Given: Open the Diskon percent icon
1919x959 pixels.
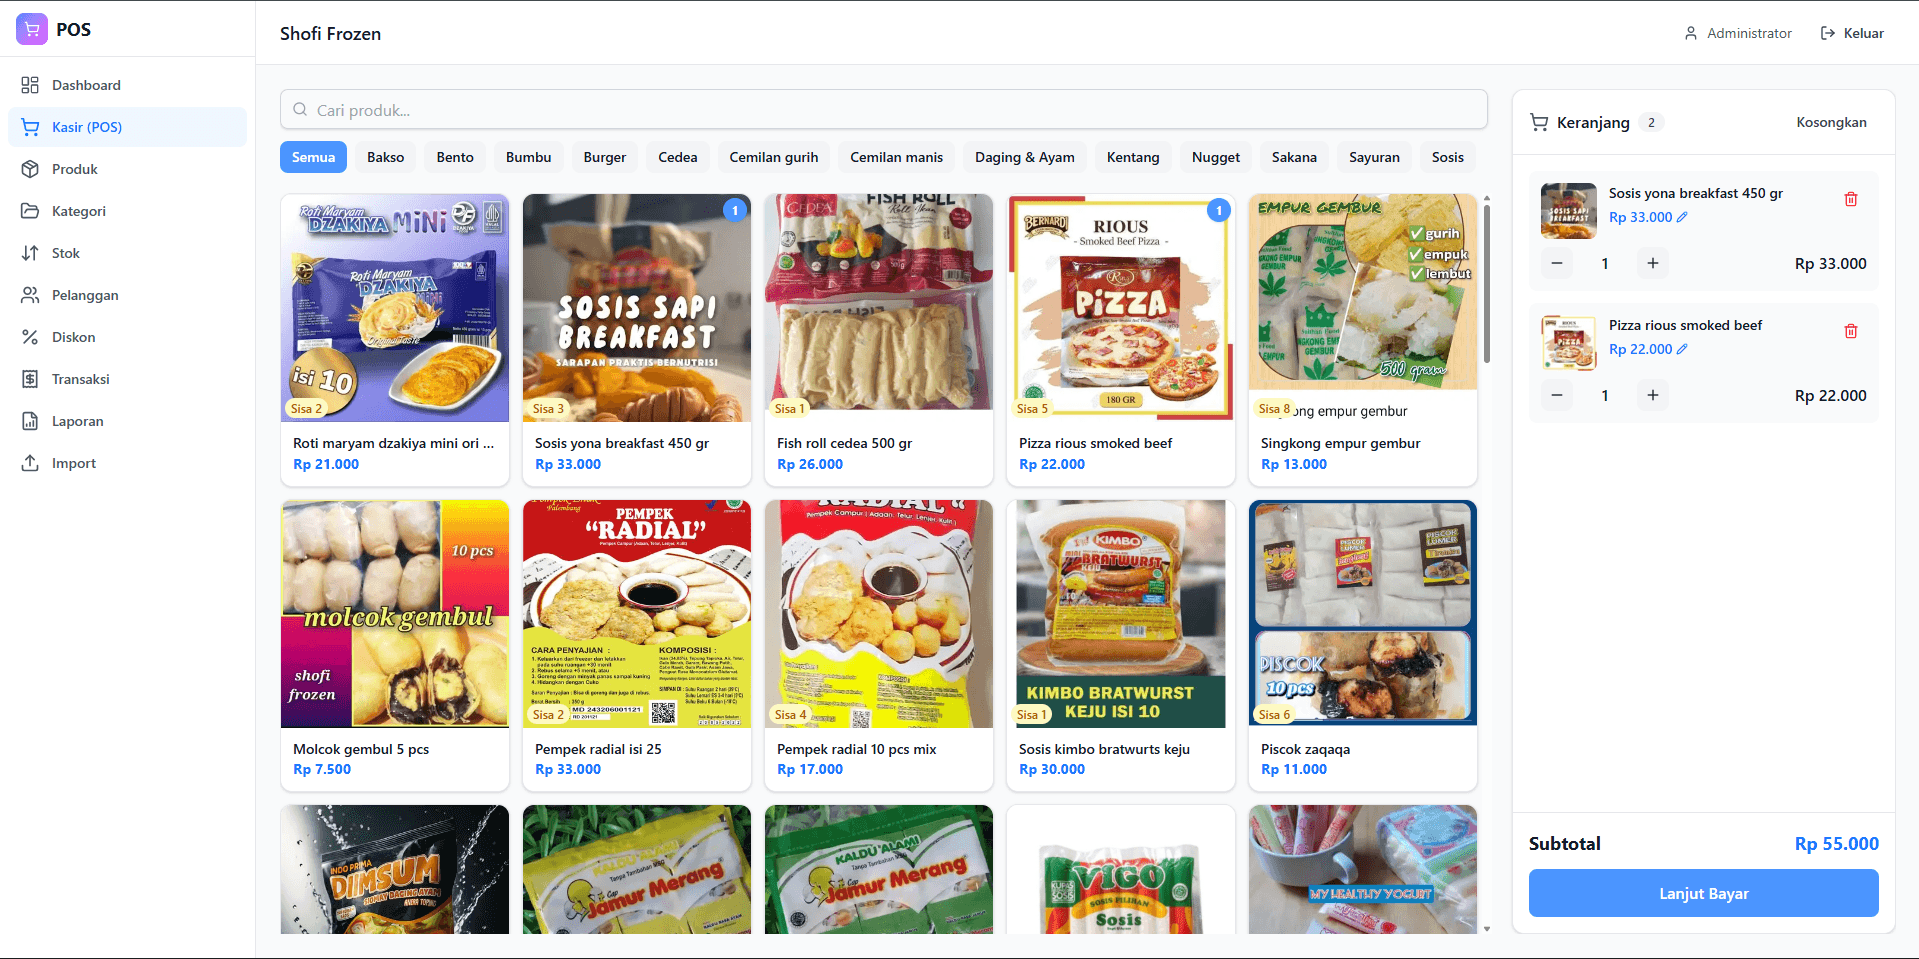Looking at the screenshot, I should [30, 337].
